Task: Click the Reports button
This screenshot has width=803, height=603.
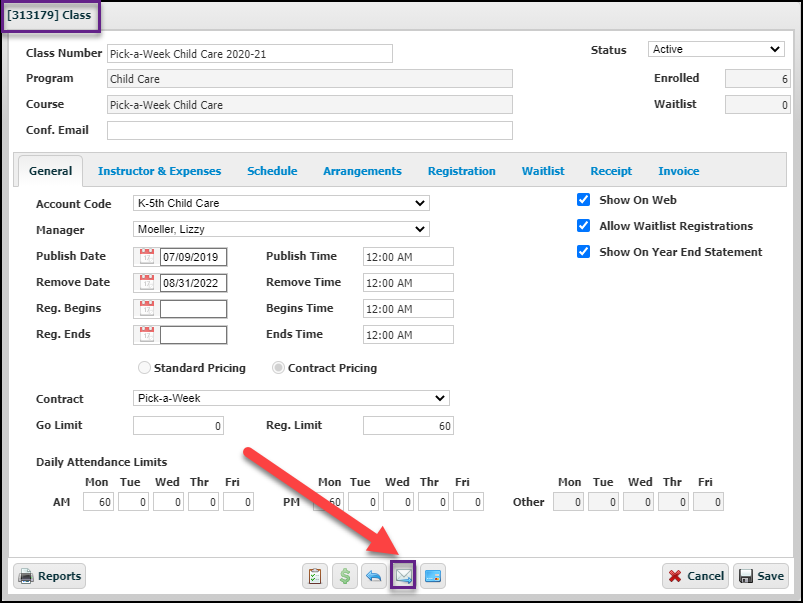Action: 50,576
